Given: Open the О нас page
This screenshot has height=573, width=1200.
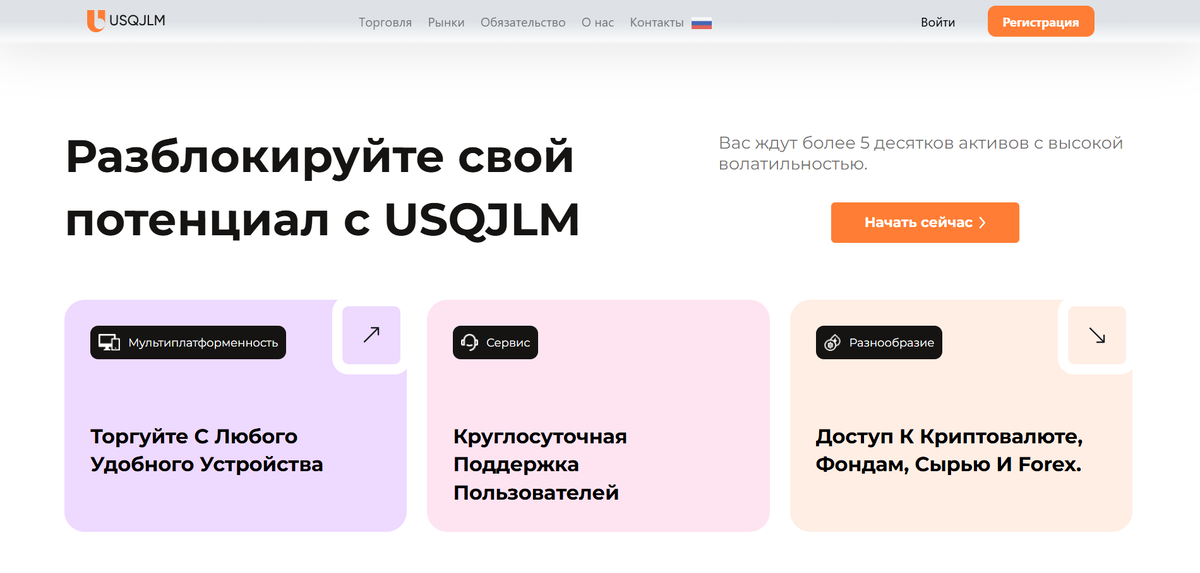Looking at the screenshot, I should [x=598, y=22].
